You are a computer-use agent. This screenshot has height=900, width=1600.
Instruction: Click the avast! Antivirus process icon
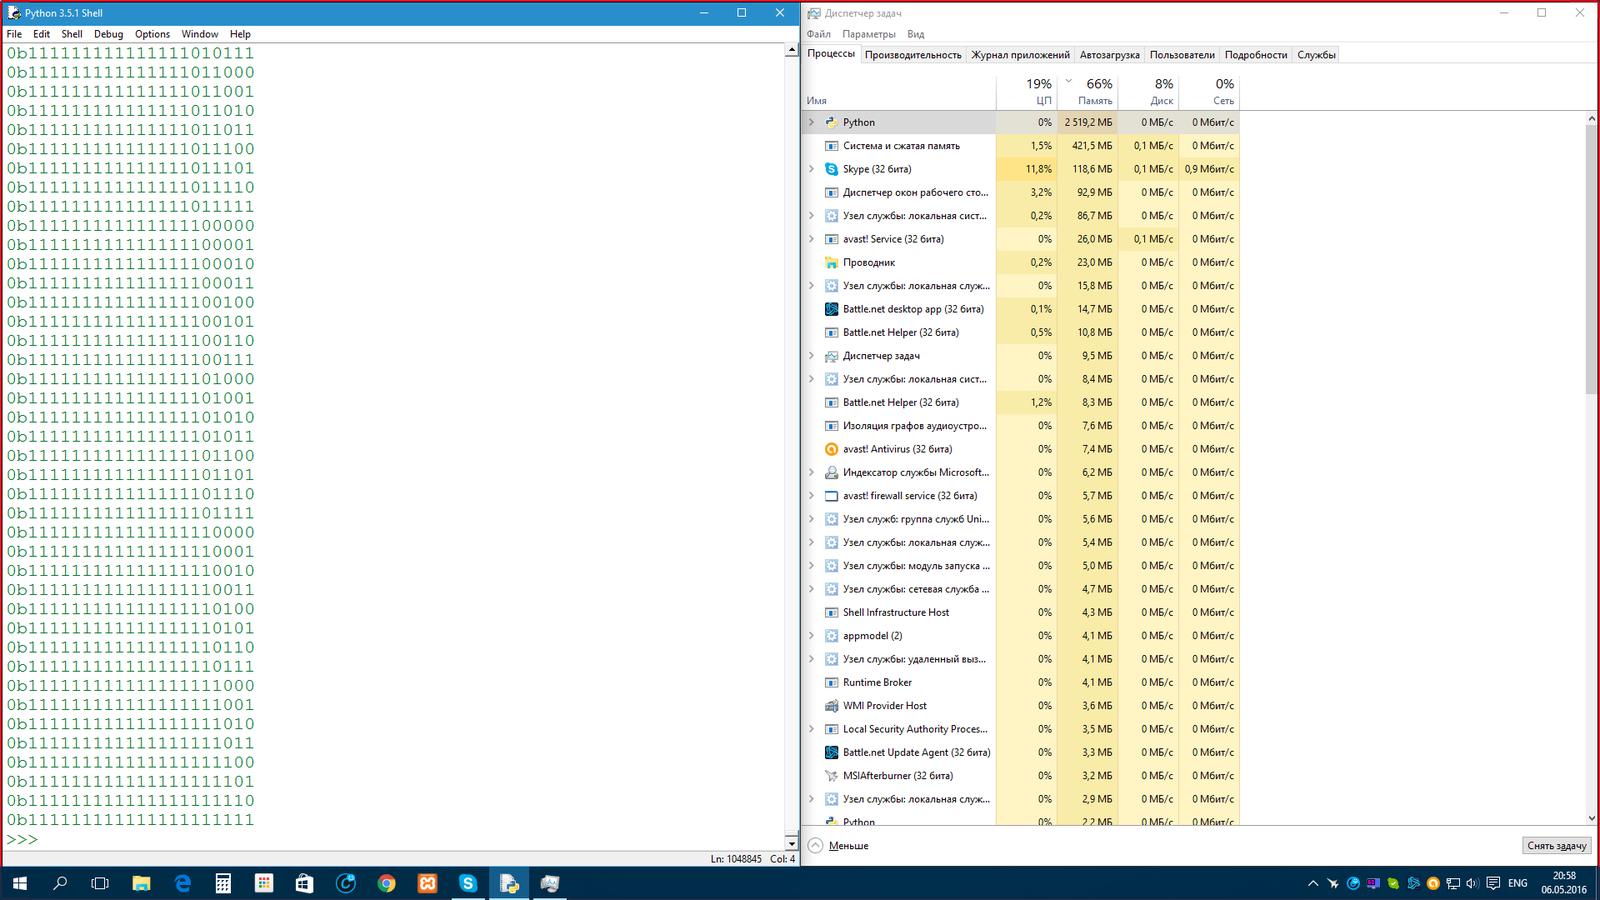click(x=831, y=449)
